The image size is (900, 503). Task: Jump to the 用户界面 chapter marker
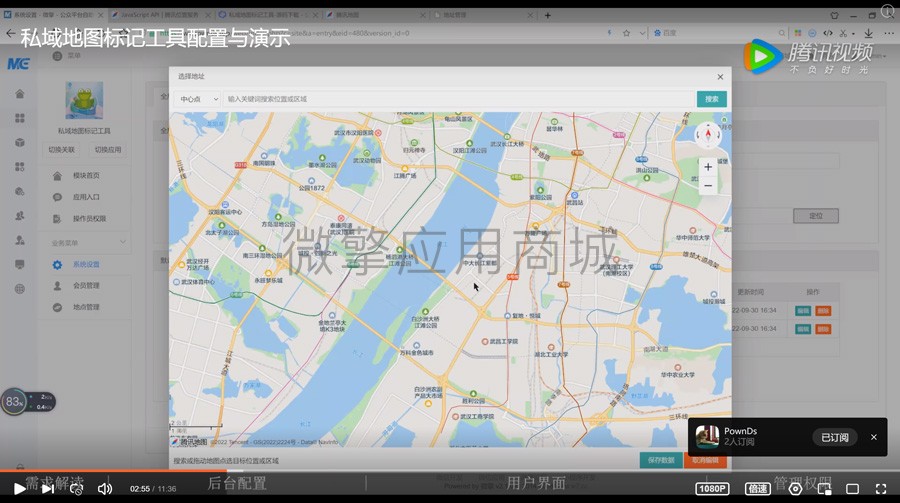pos(536,483)
